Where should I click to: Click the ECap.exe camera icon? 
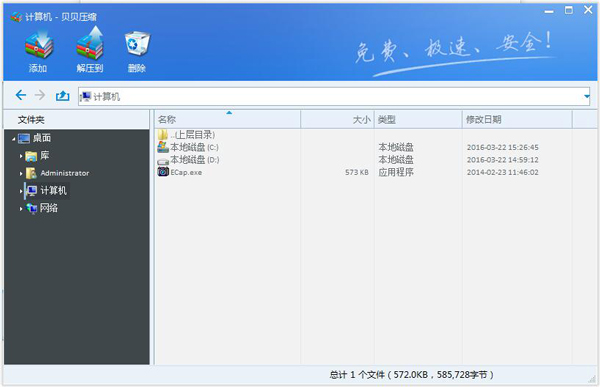pos(163,172)
